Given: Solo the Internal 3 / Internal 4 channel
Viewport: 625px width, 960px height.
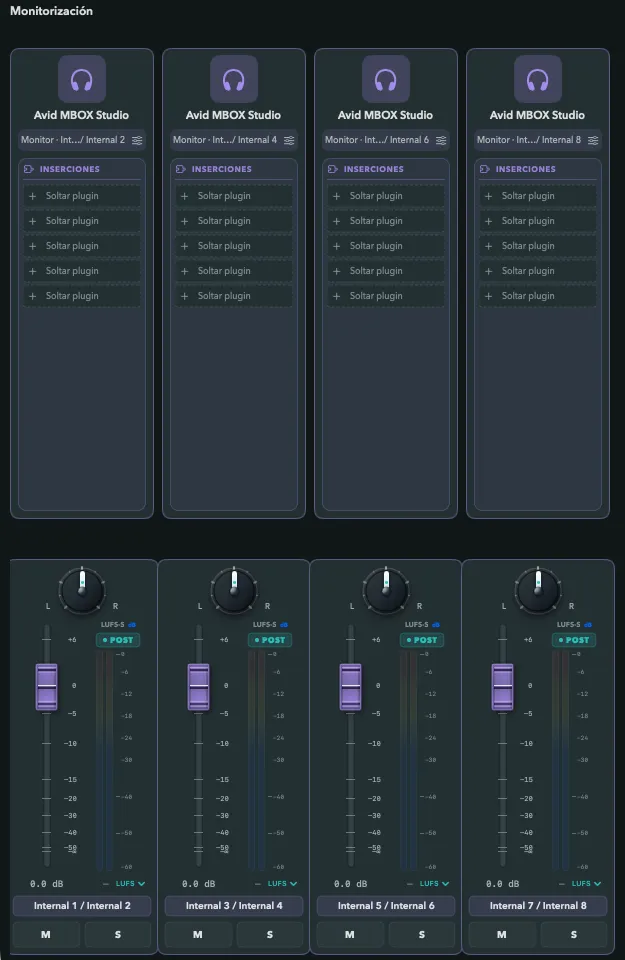Looking at the screenshot, I should 270,935.
